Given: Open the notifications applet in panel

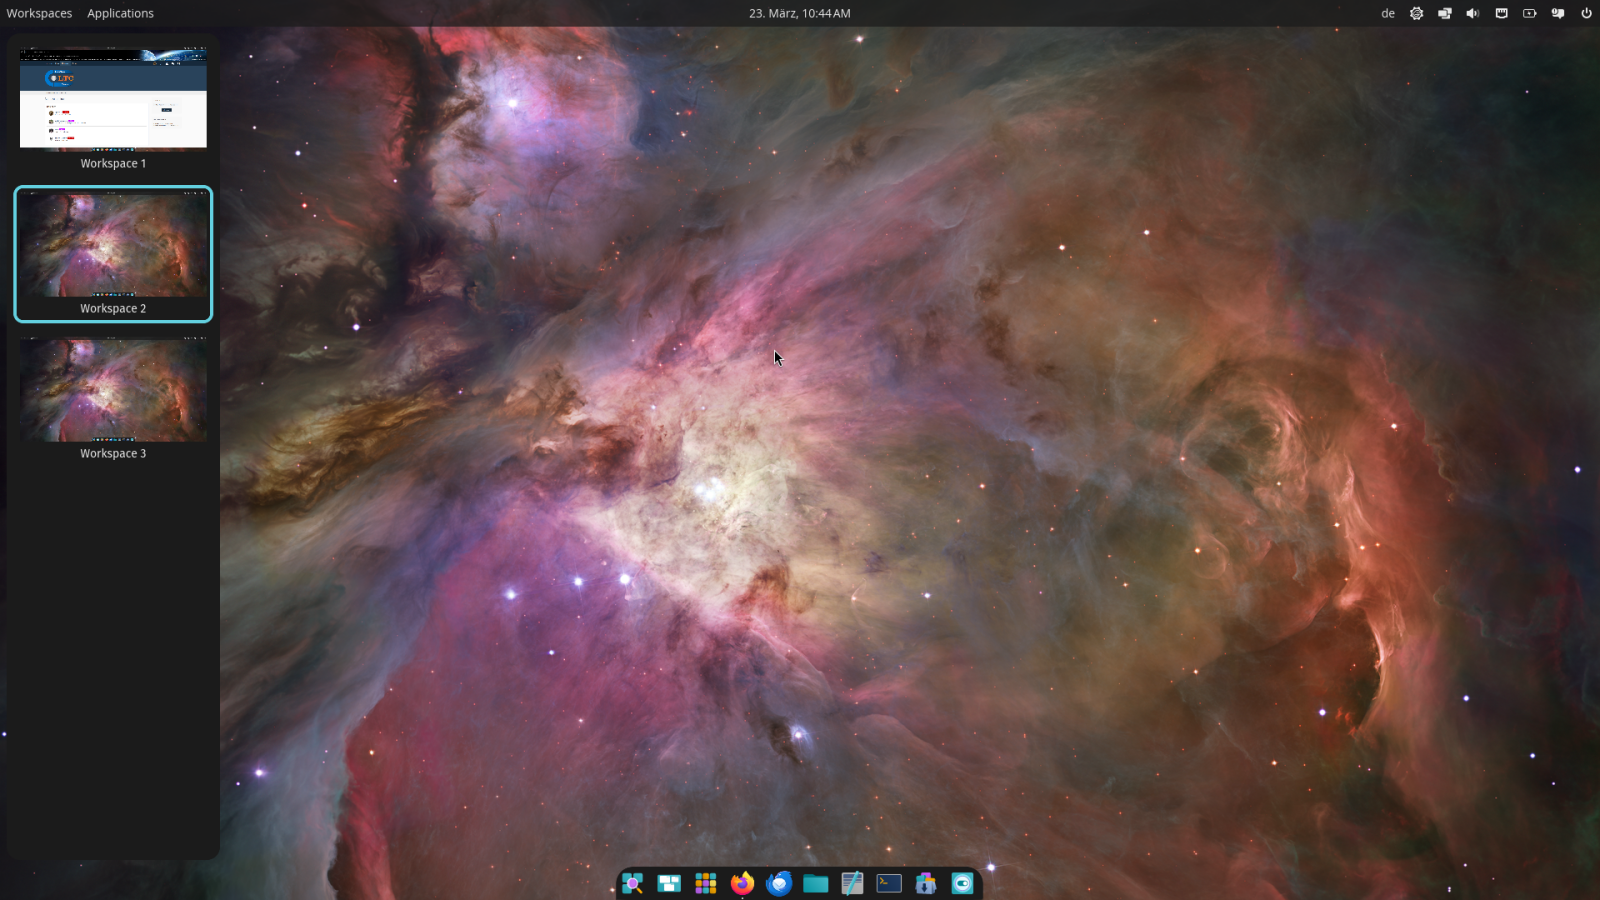Looking at the screenshot, I should click(1558, 13).
